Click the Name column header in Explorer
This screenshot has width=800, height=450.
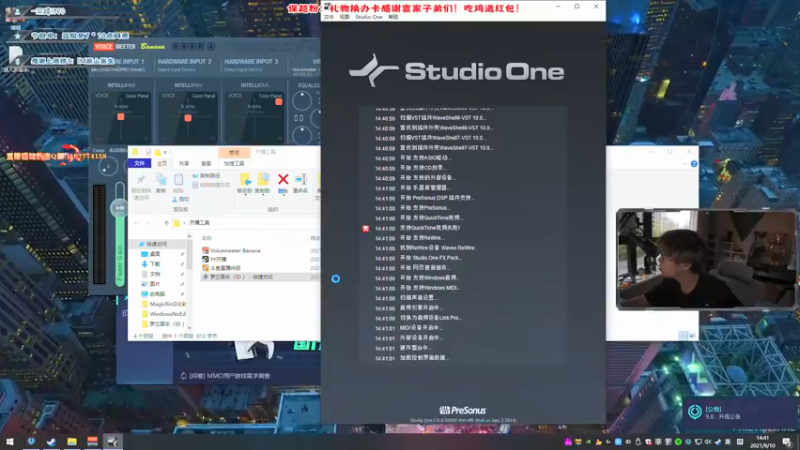(206, 238)
